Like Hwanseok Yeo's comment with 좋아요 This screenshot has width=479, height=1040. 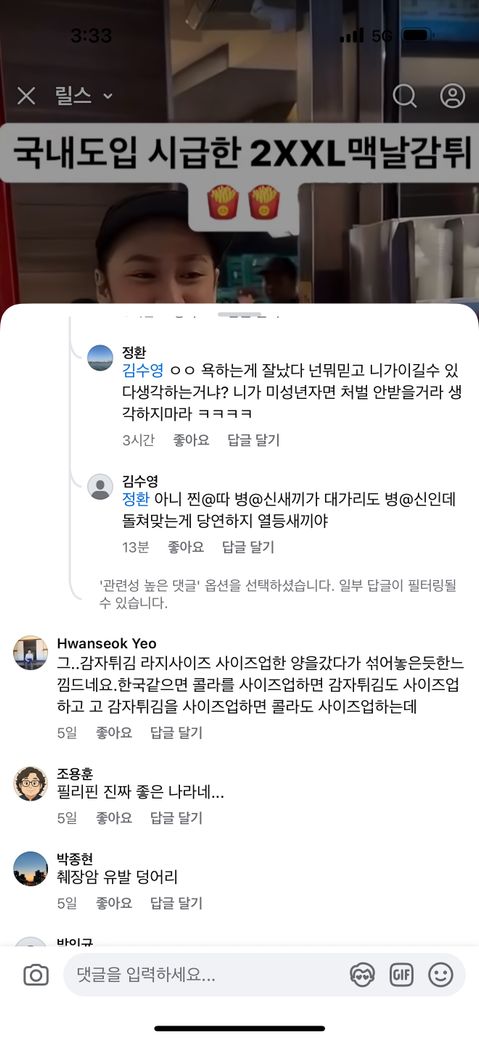point(114,733)
